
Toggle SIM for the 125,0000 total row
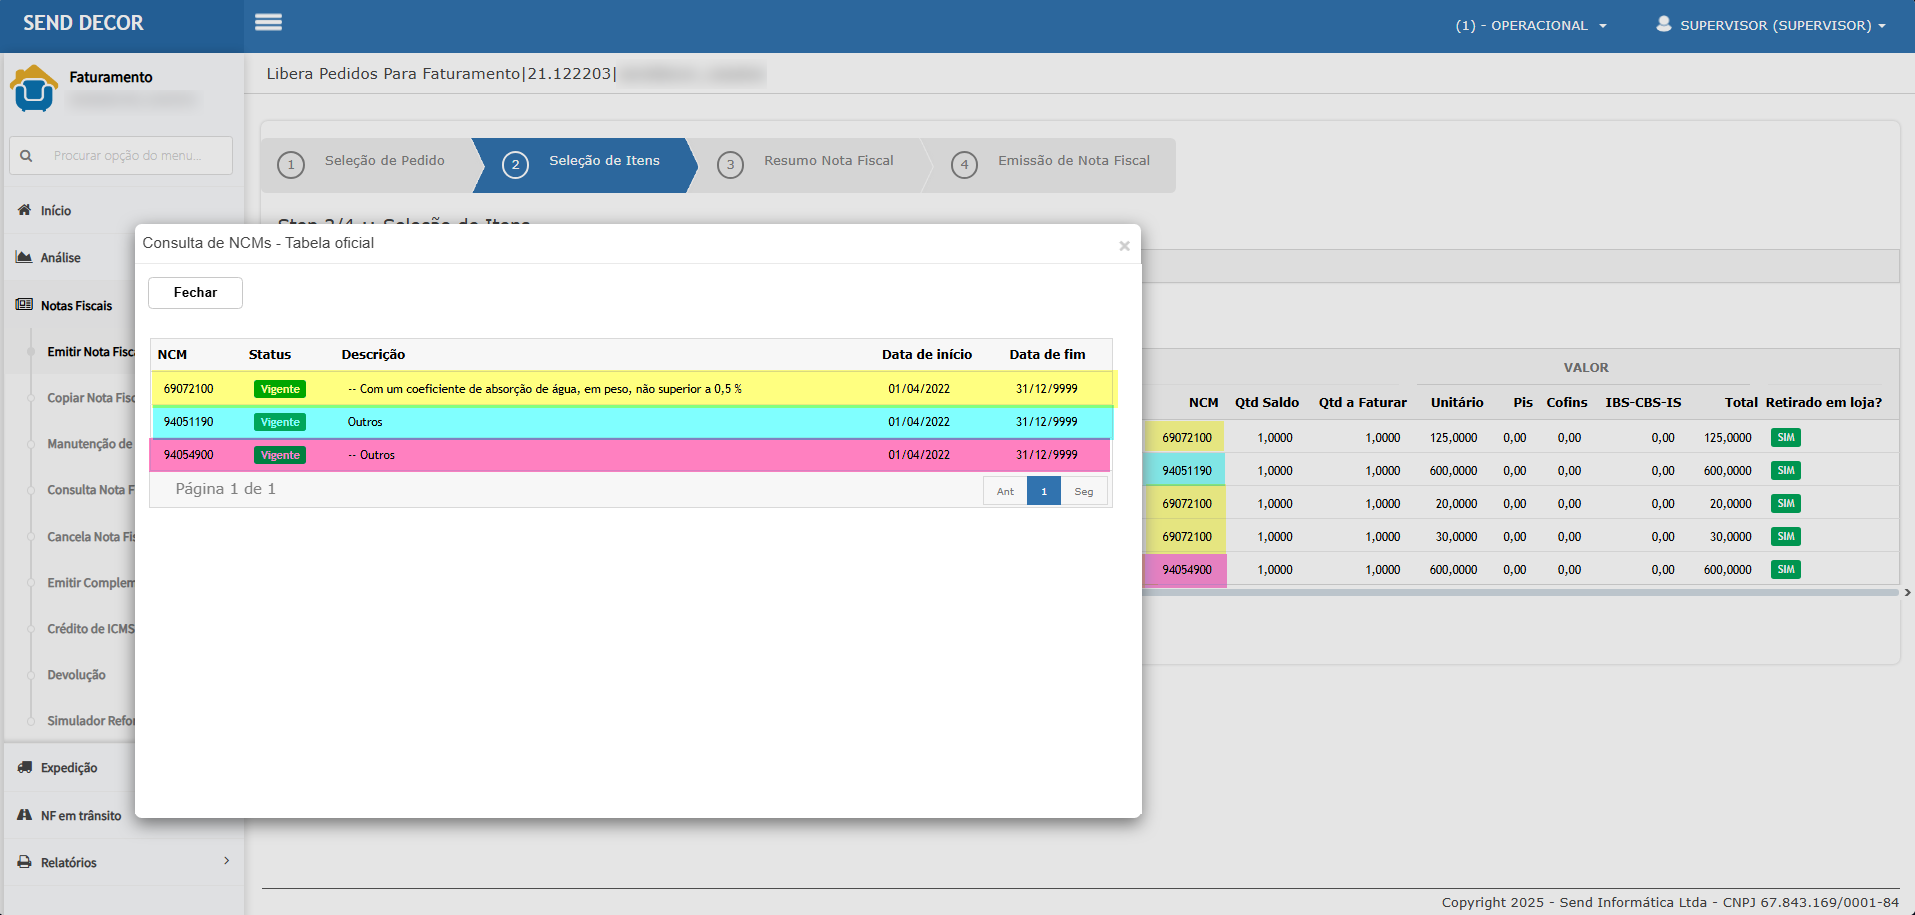click(x=1785, y=437)
